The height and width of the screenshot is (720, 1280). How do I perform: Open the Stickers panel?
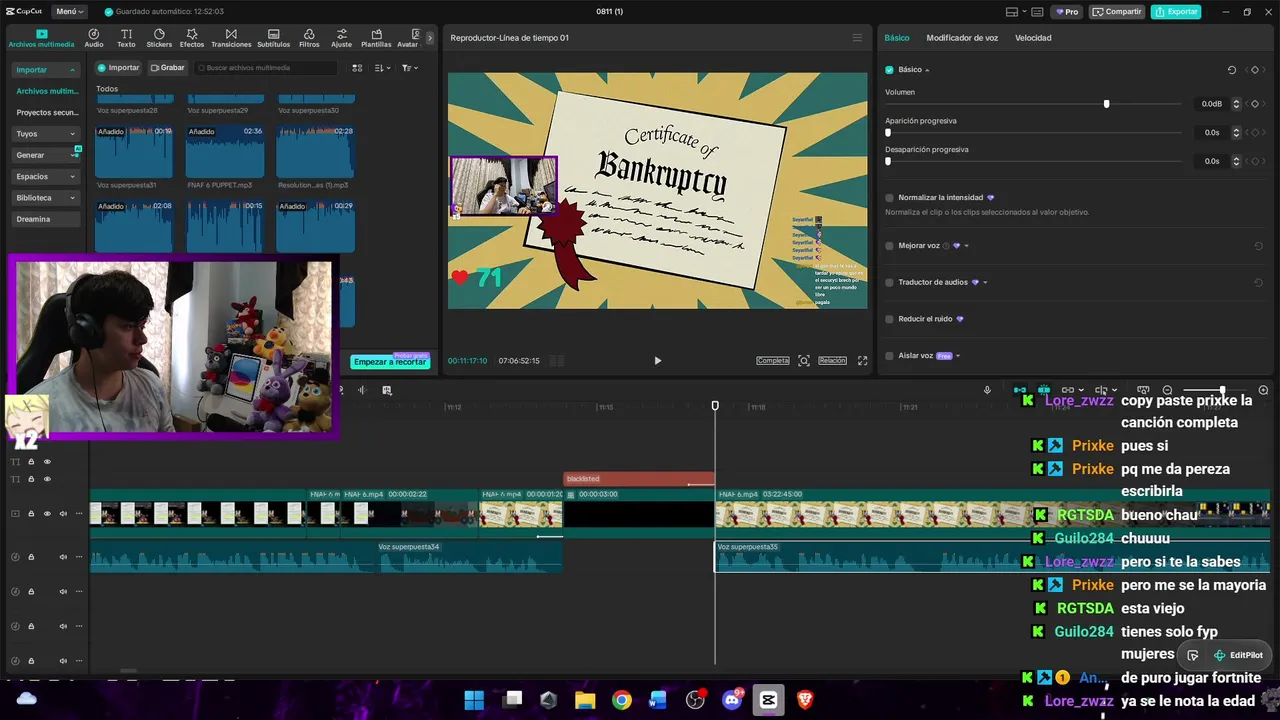tap(159, 38)
